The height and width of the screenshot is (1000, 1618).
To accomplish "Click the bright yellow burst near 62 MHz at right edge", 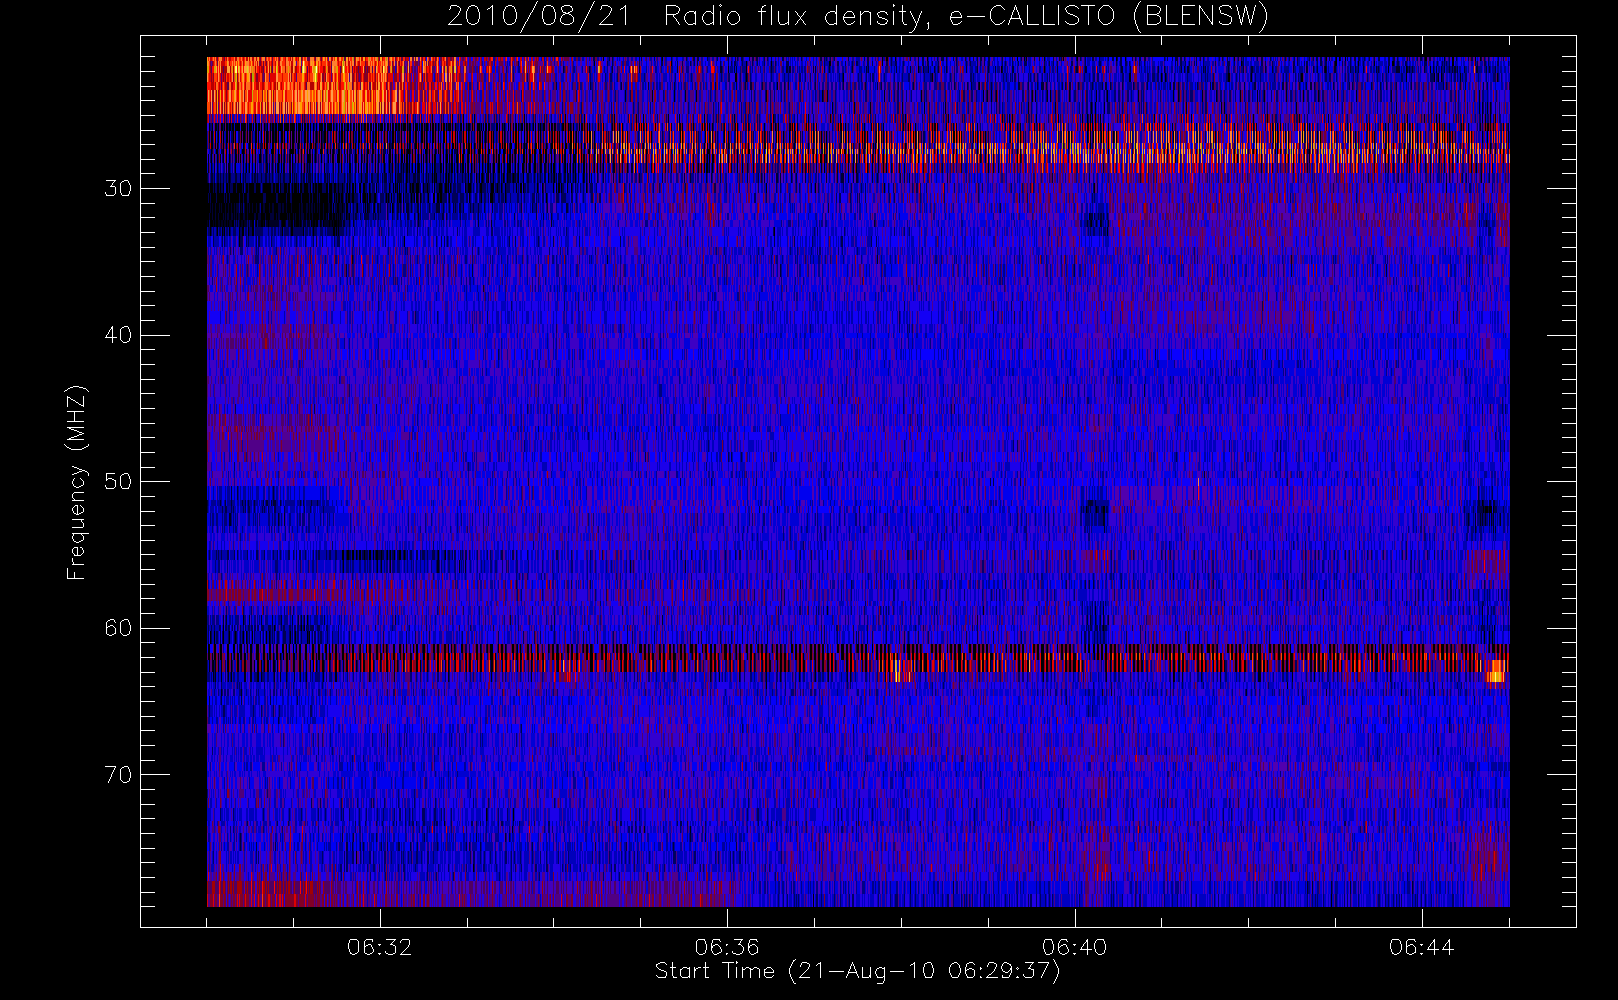I will (x=1496, y=671).
